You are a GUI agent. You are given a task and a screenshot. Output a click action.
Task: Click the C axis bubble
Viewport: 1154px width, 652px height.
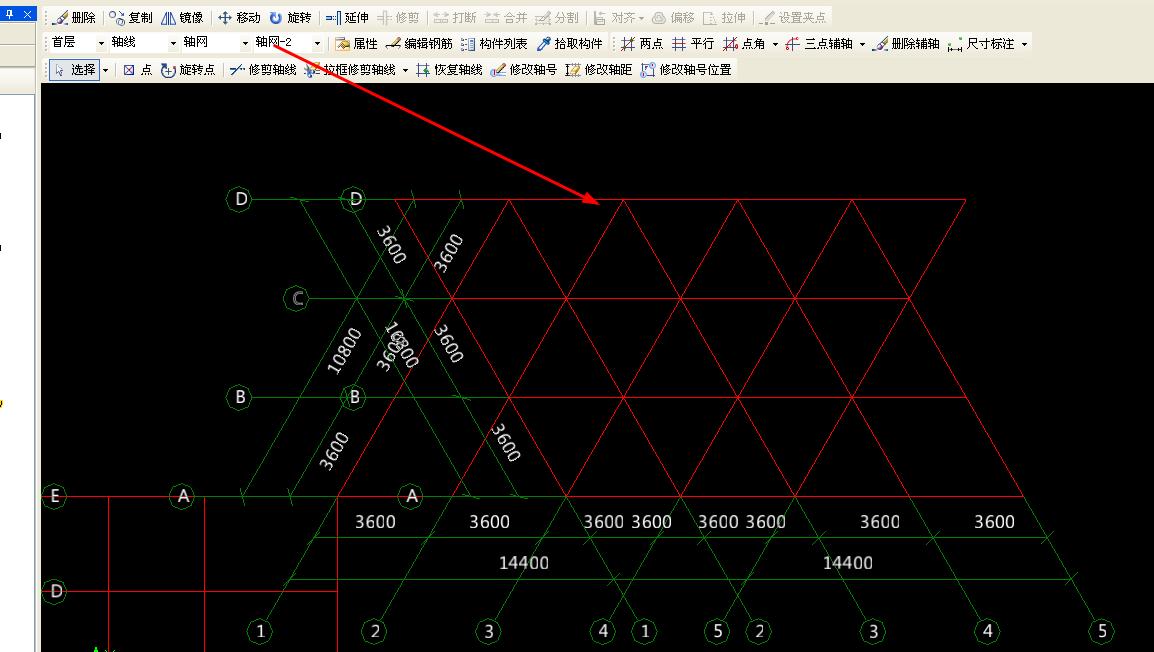[x=296, y=298]
